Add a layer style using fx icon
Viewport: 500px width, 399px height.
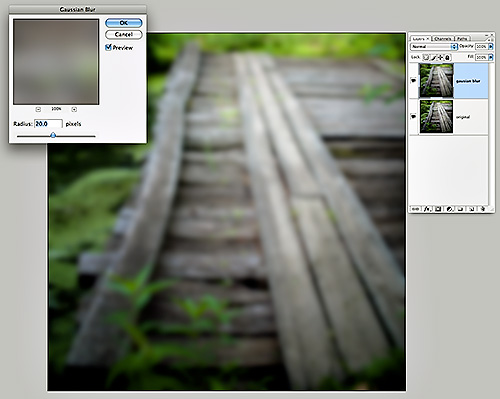(x=428, y=209)
